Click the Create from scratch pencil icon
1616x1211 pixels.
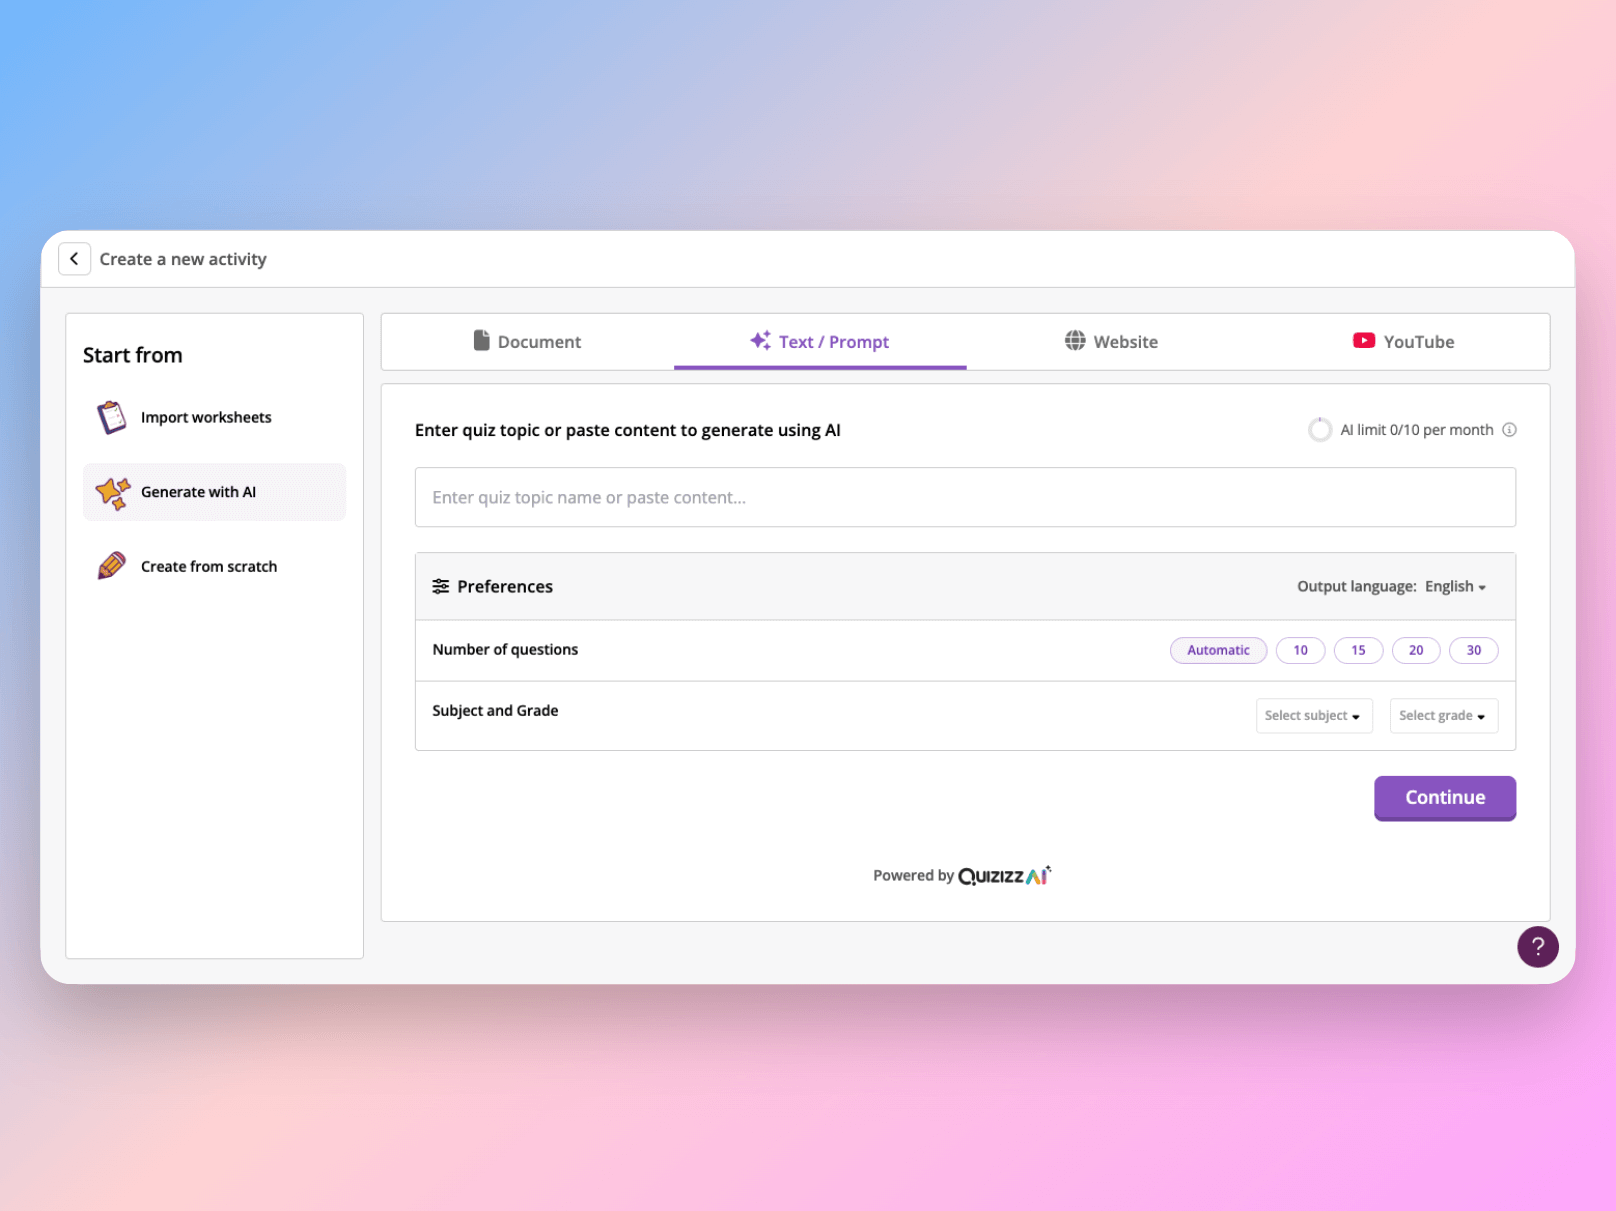tap(110, 565)
